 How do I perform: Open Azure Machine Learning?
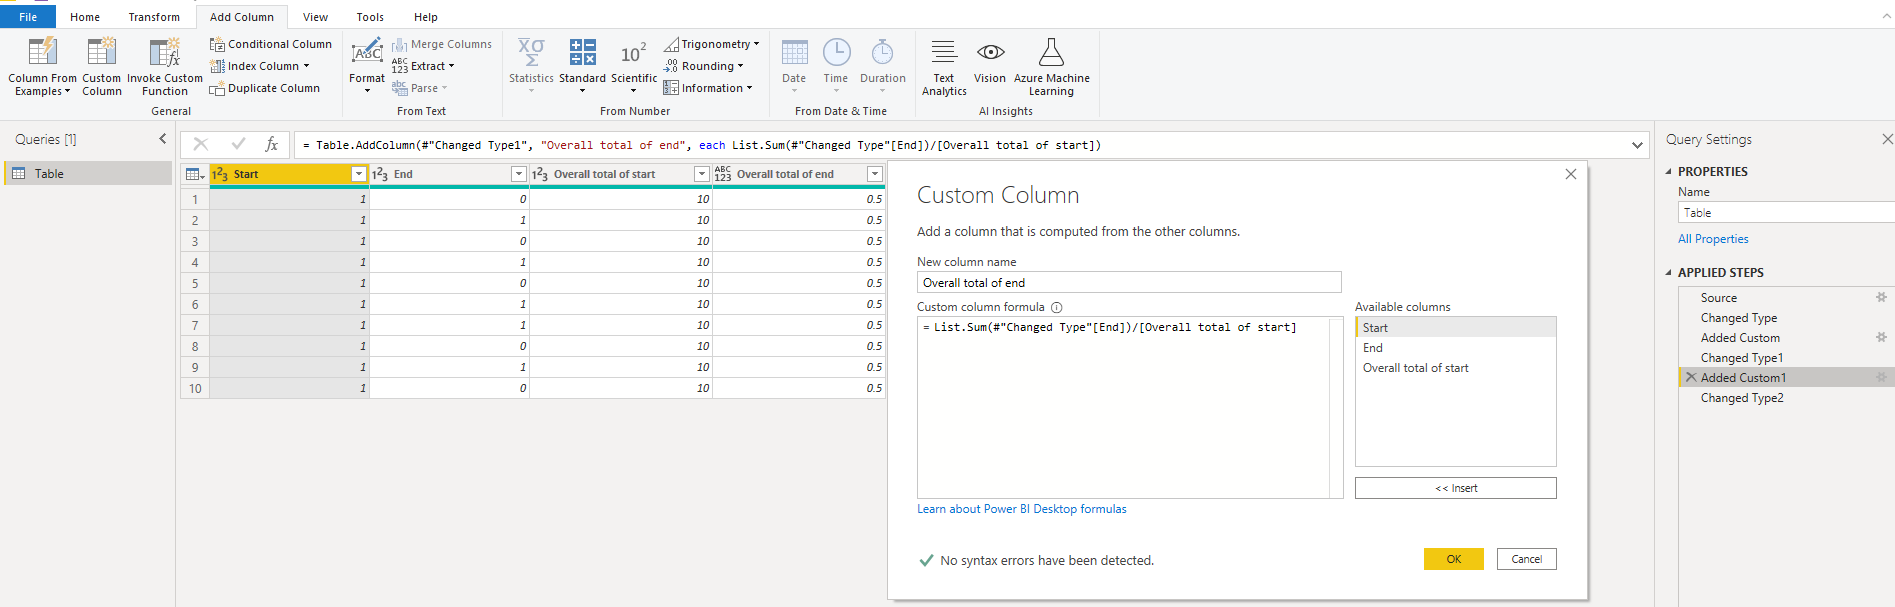tap(1052, 67)
